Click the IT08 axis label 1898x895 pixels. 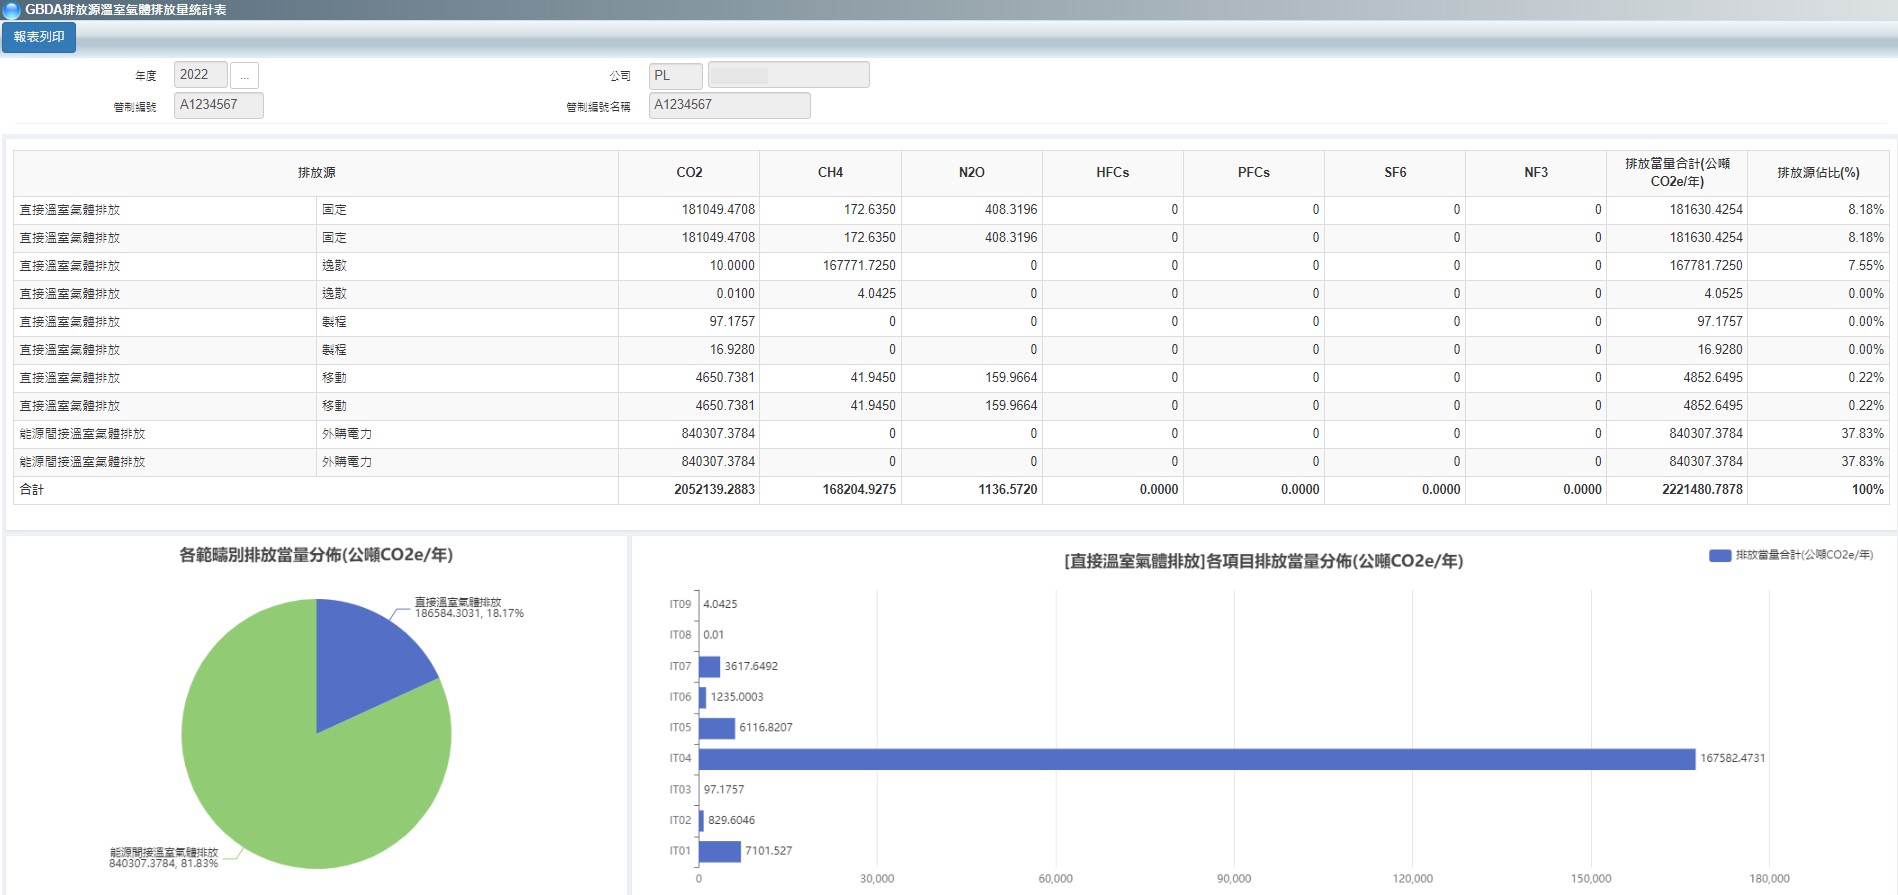[680, 635]
